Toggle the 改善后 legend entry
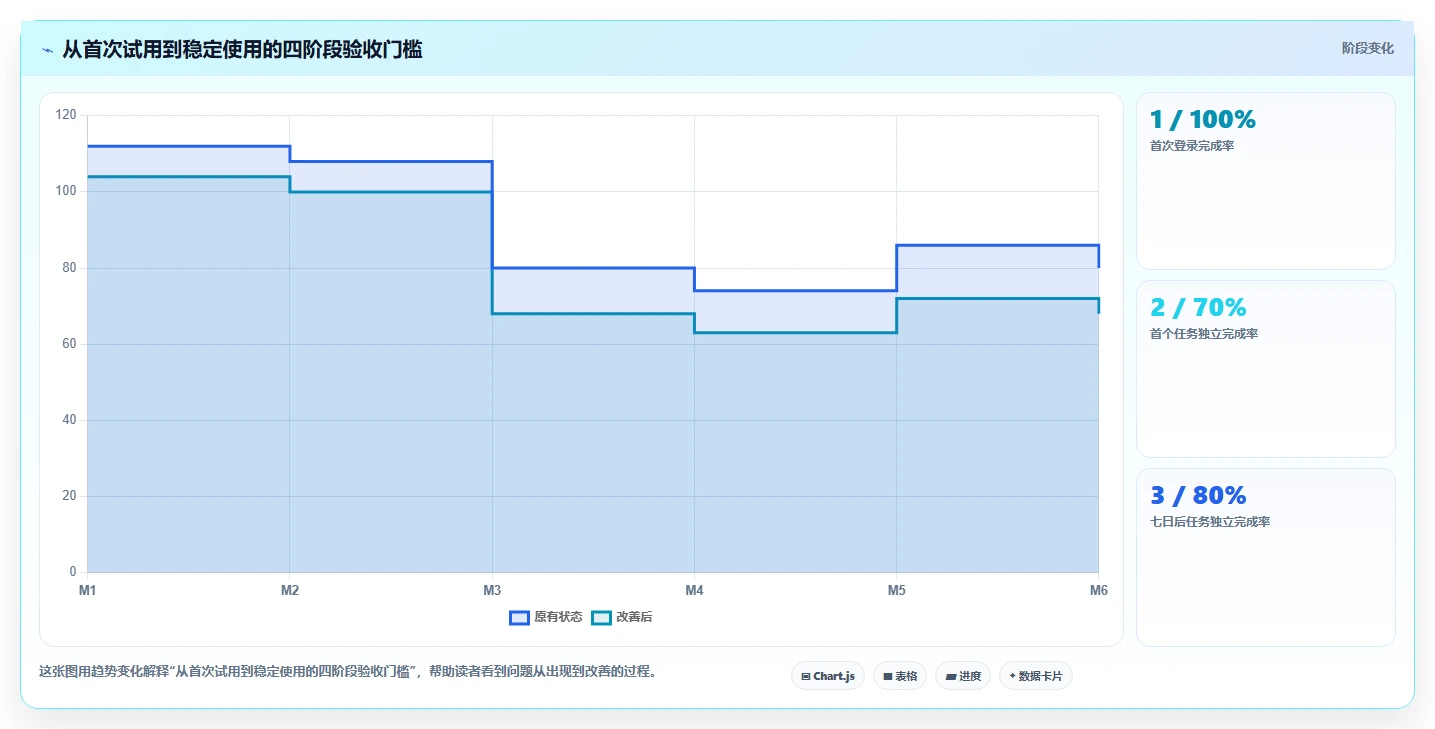The width and height of the screenshot is (1435, 729). coord(622,617)
